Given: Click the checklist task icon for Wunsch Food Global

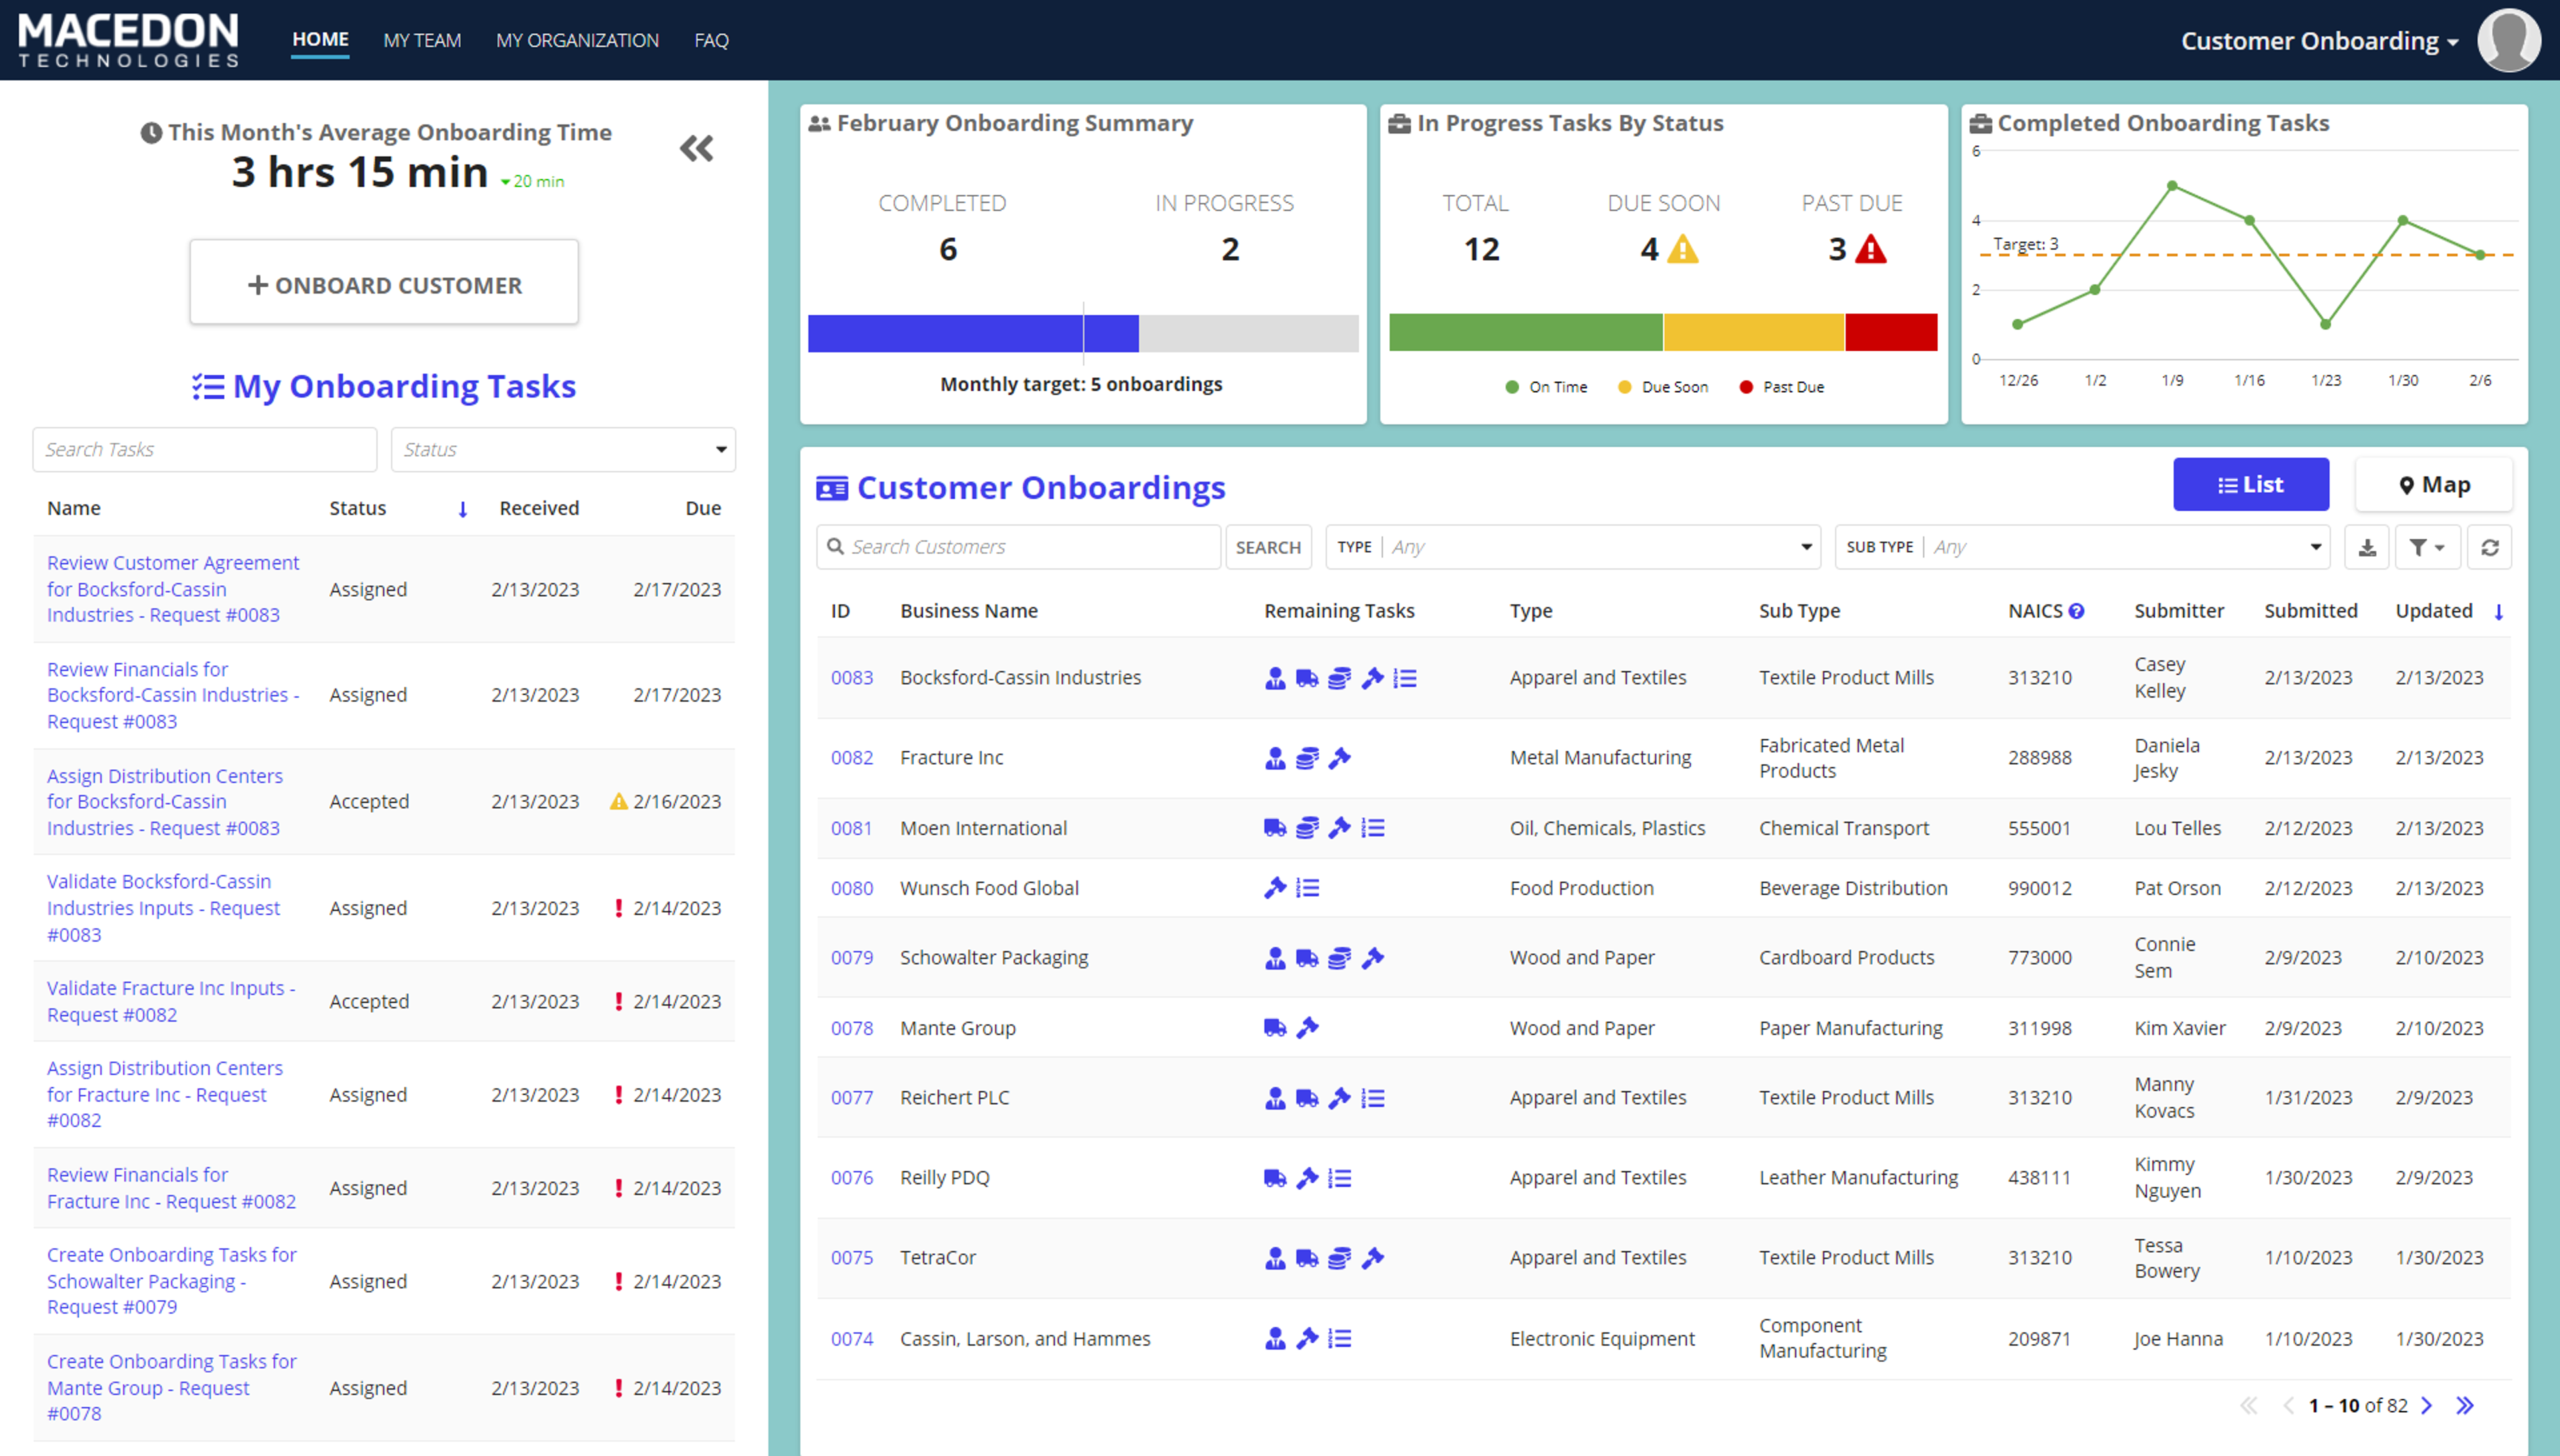Looking at the screenshot, I should (1308, 888).
